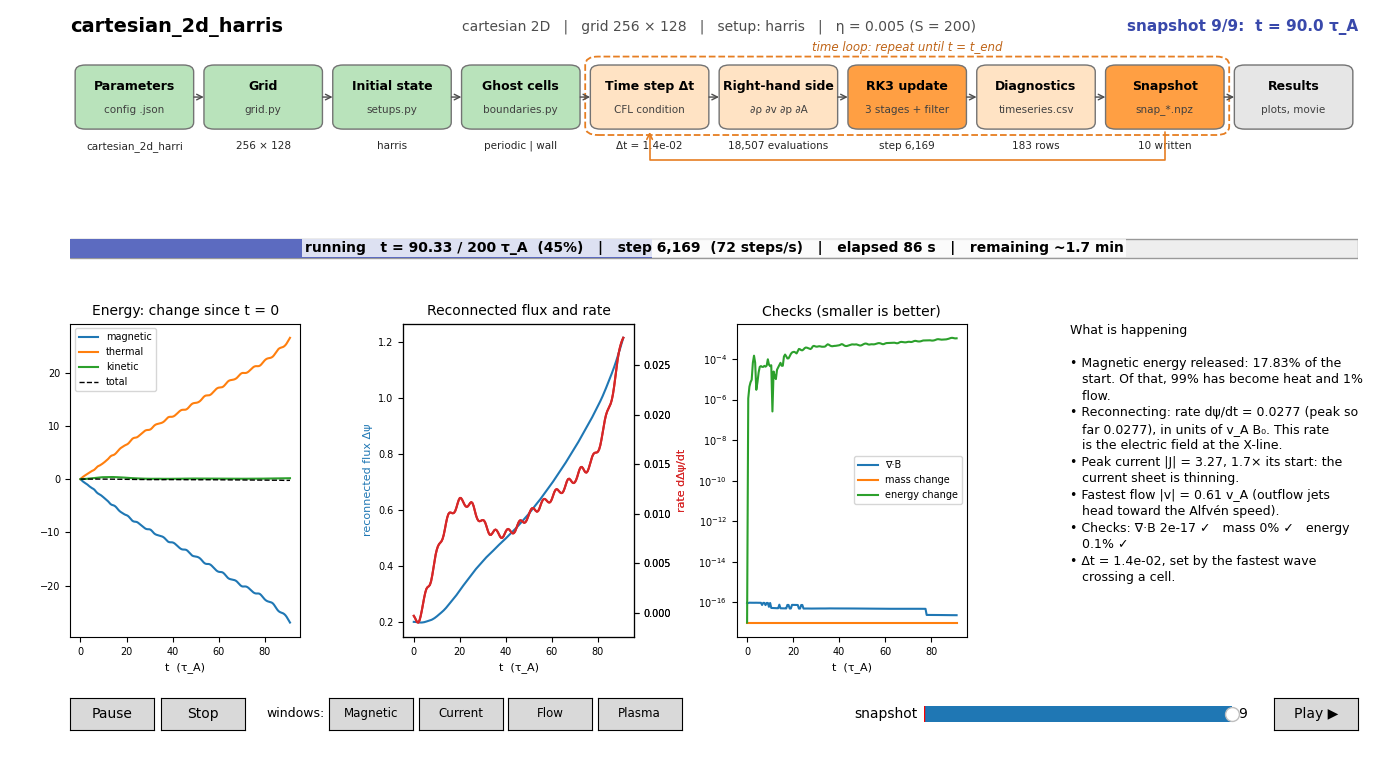Click the "256 × 128" value under Grid
Image resolution: width=1400 pixels, height=760 pixels.
(x=263, y=146)
